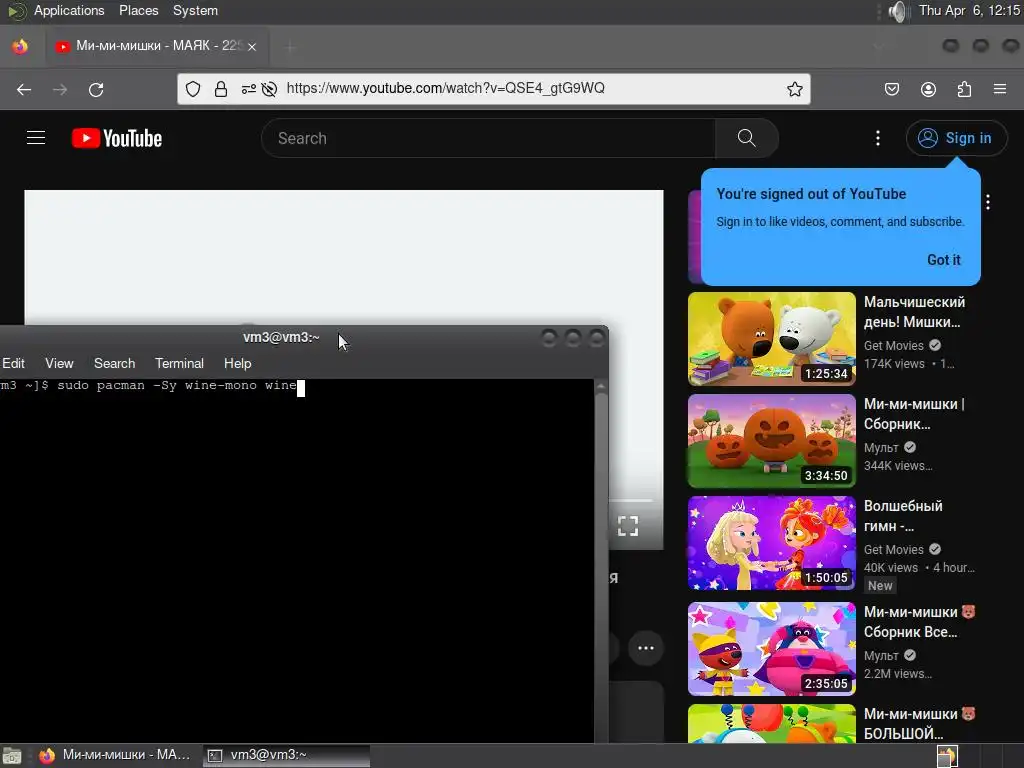Switch to vm3@vm3 terminal in taskbar
Image resolution: width=1024 pixels, height=768 pixels.
coord(285,755)
